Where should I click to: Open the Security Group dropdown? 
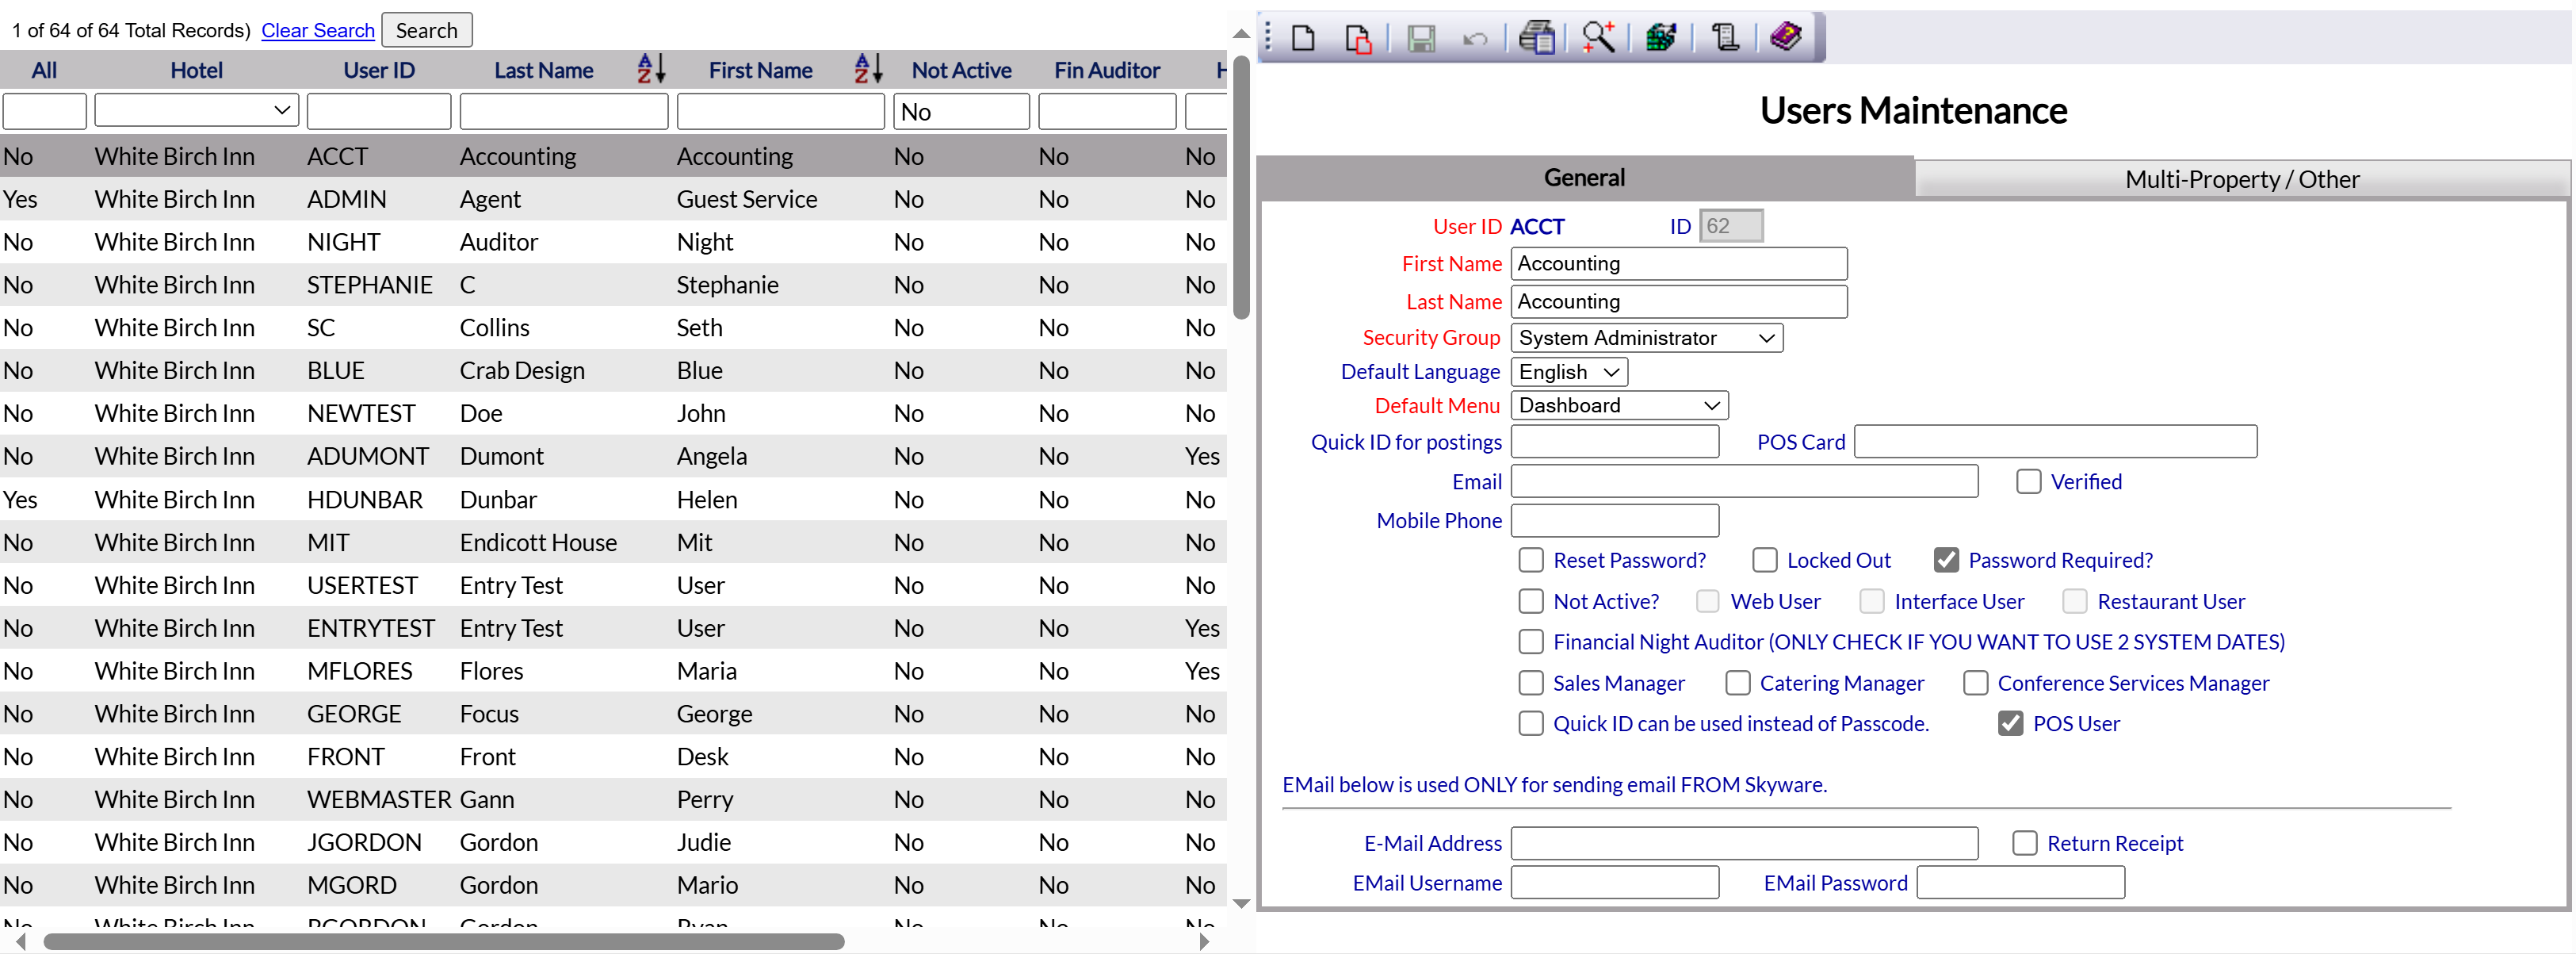pos(1647,338)
